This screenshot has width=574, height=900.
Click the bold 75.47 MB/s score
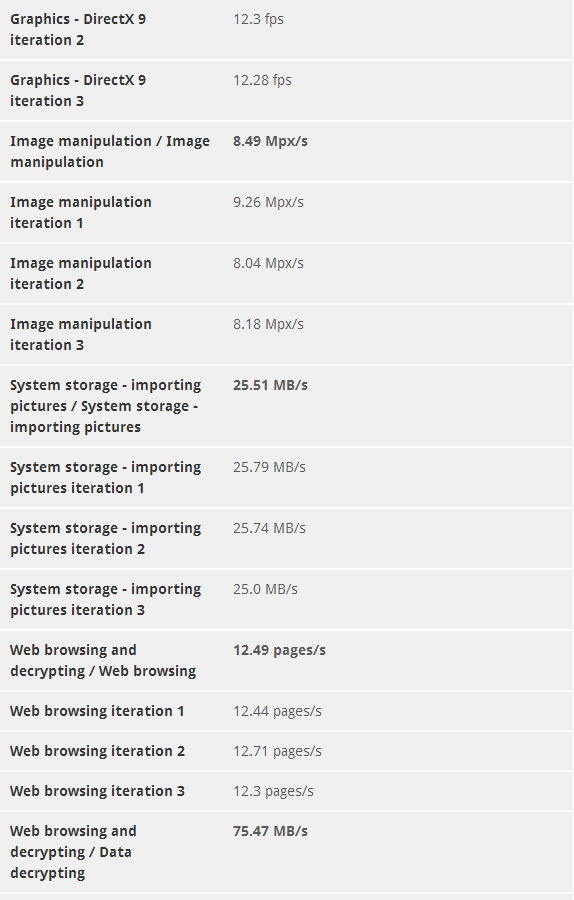(x=270, y=831)
